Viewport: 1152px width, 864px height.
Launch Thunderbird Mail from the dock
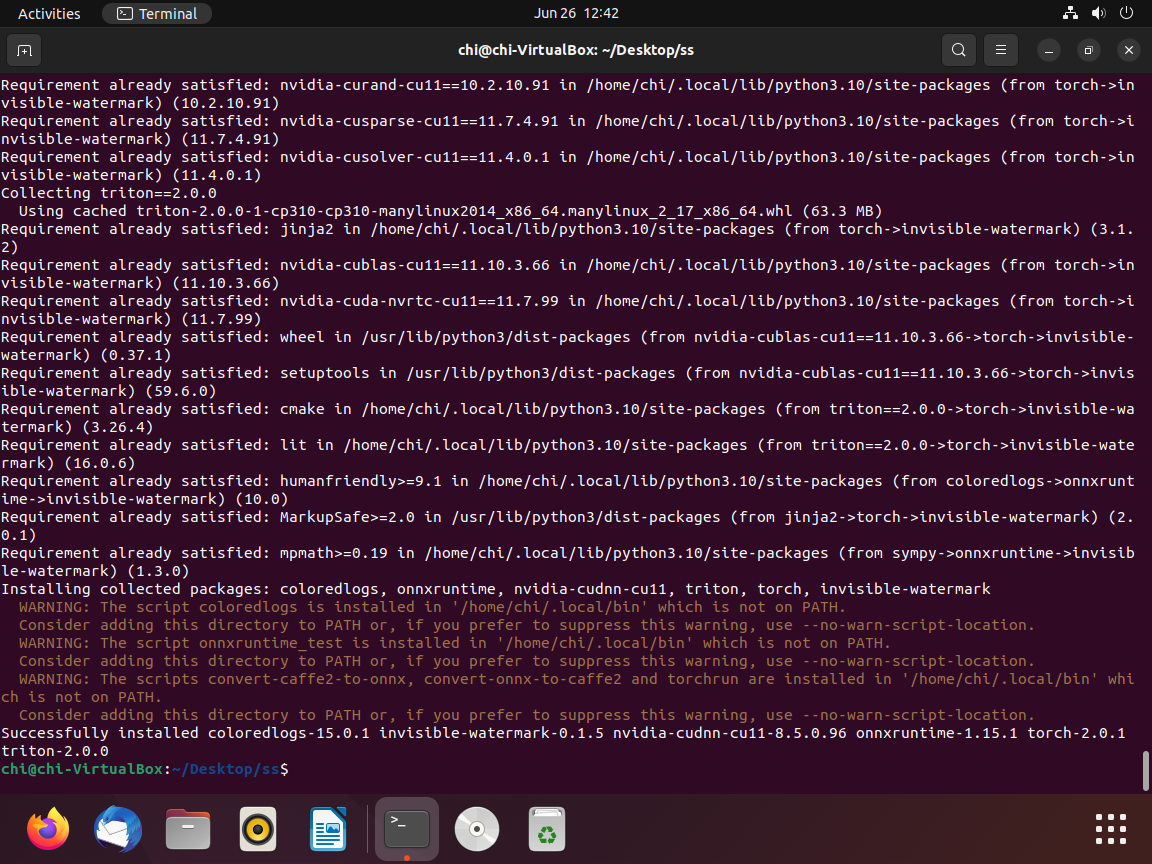click(x=118, y=829)
